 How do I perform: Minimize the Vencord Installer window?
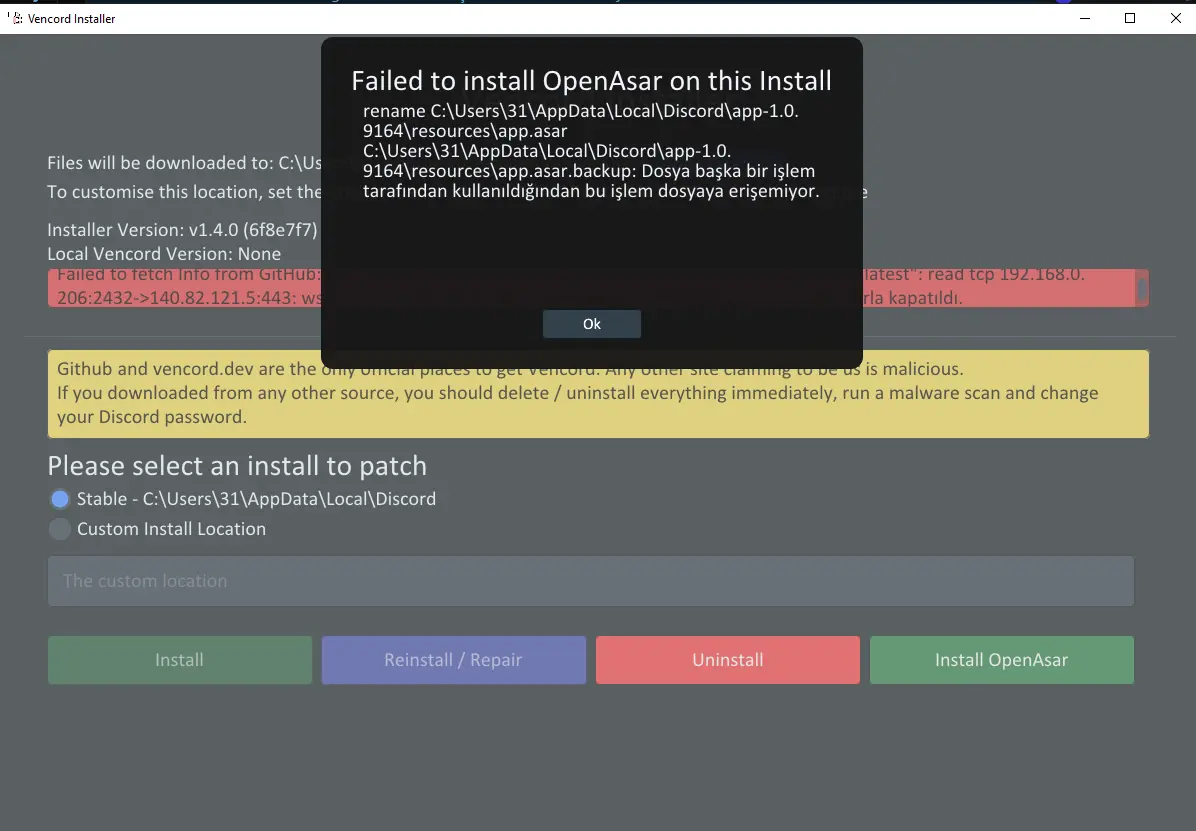pos(1085,18)
